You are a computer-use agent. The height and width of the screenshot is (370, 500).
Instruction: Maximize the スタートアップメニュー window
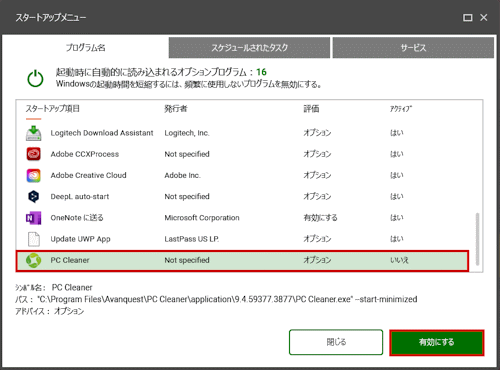[468, 18]
